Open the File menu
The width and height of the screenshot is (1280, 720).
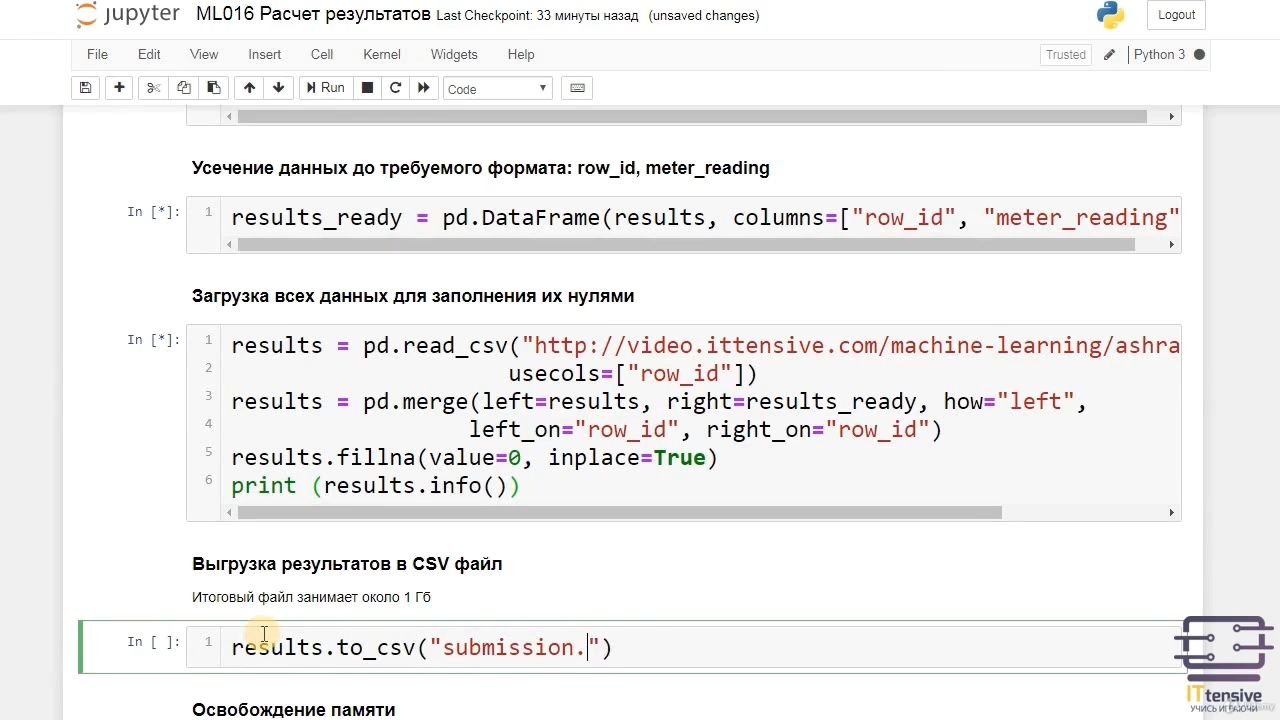click(x=97, y=54)
